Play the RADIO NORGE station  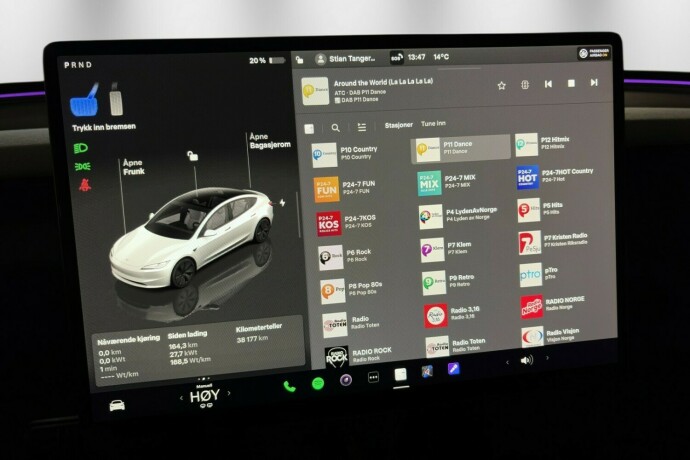[x=554, y=305]
